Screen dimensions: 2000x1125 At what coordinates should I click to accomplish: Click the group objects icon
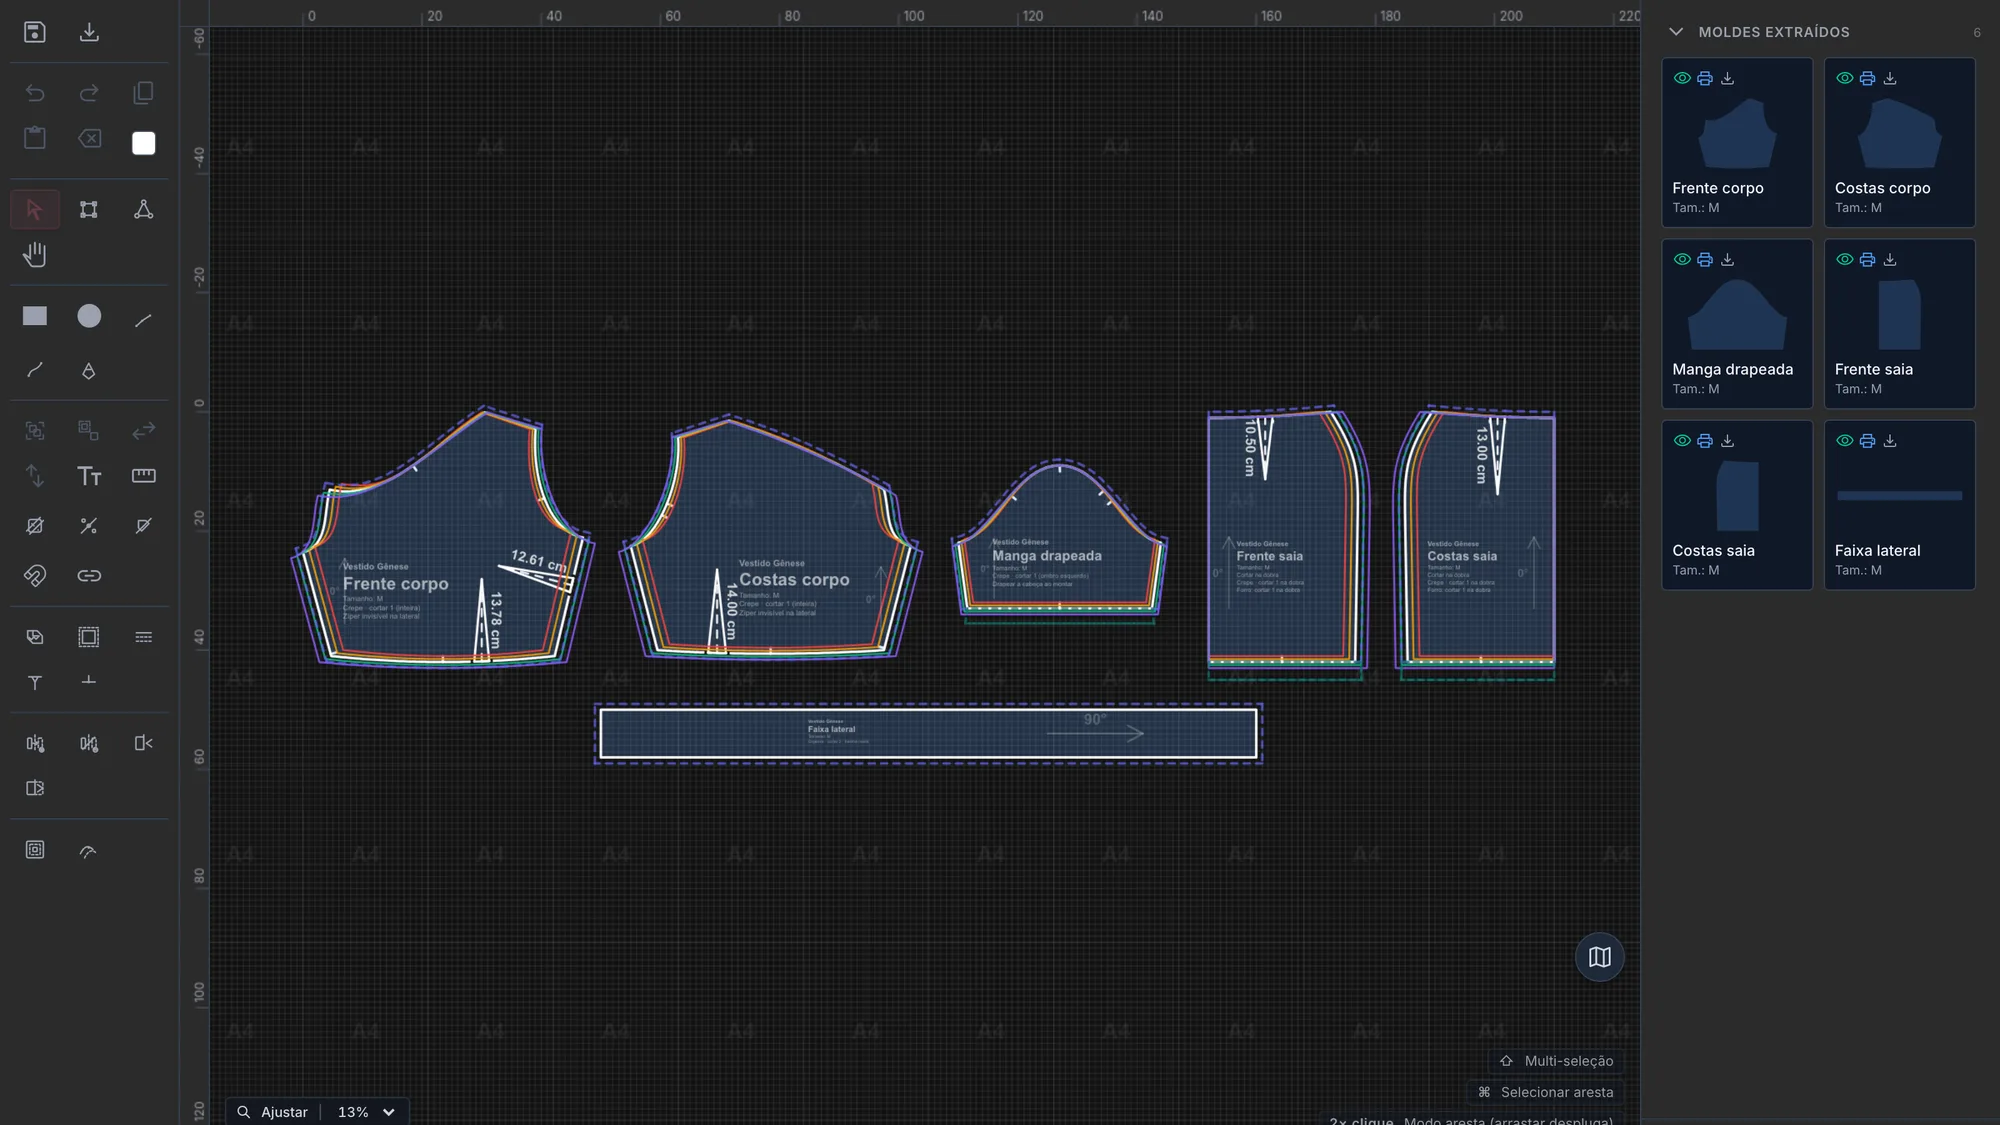click(35, 430)
